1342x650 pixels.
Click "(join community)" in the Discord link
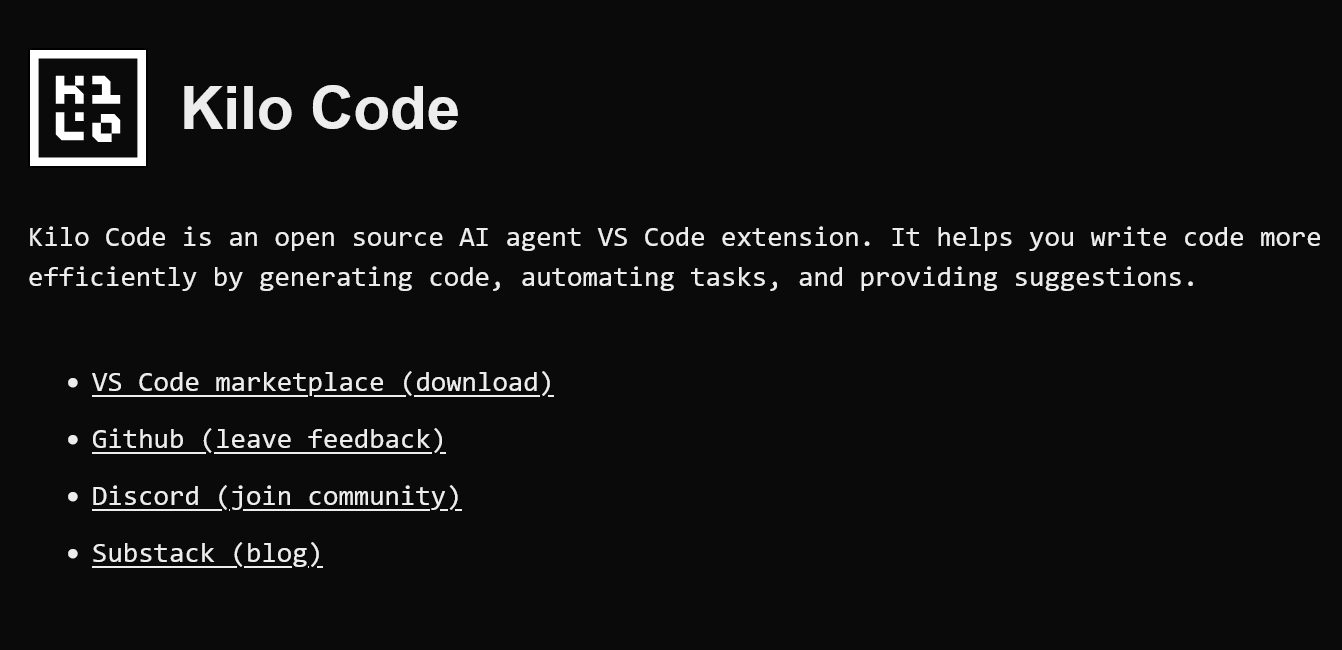click(x=338, y=496)
